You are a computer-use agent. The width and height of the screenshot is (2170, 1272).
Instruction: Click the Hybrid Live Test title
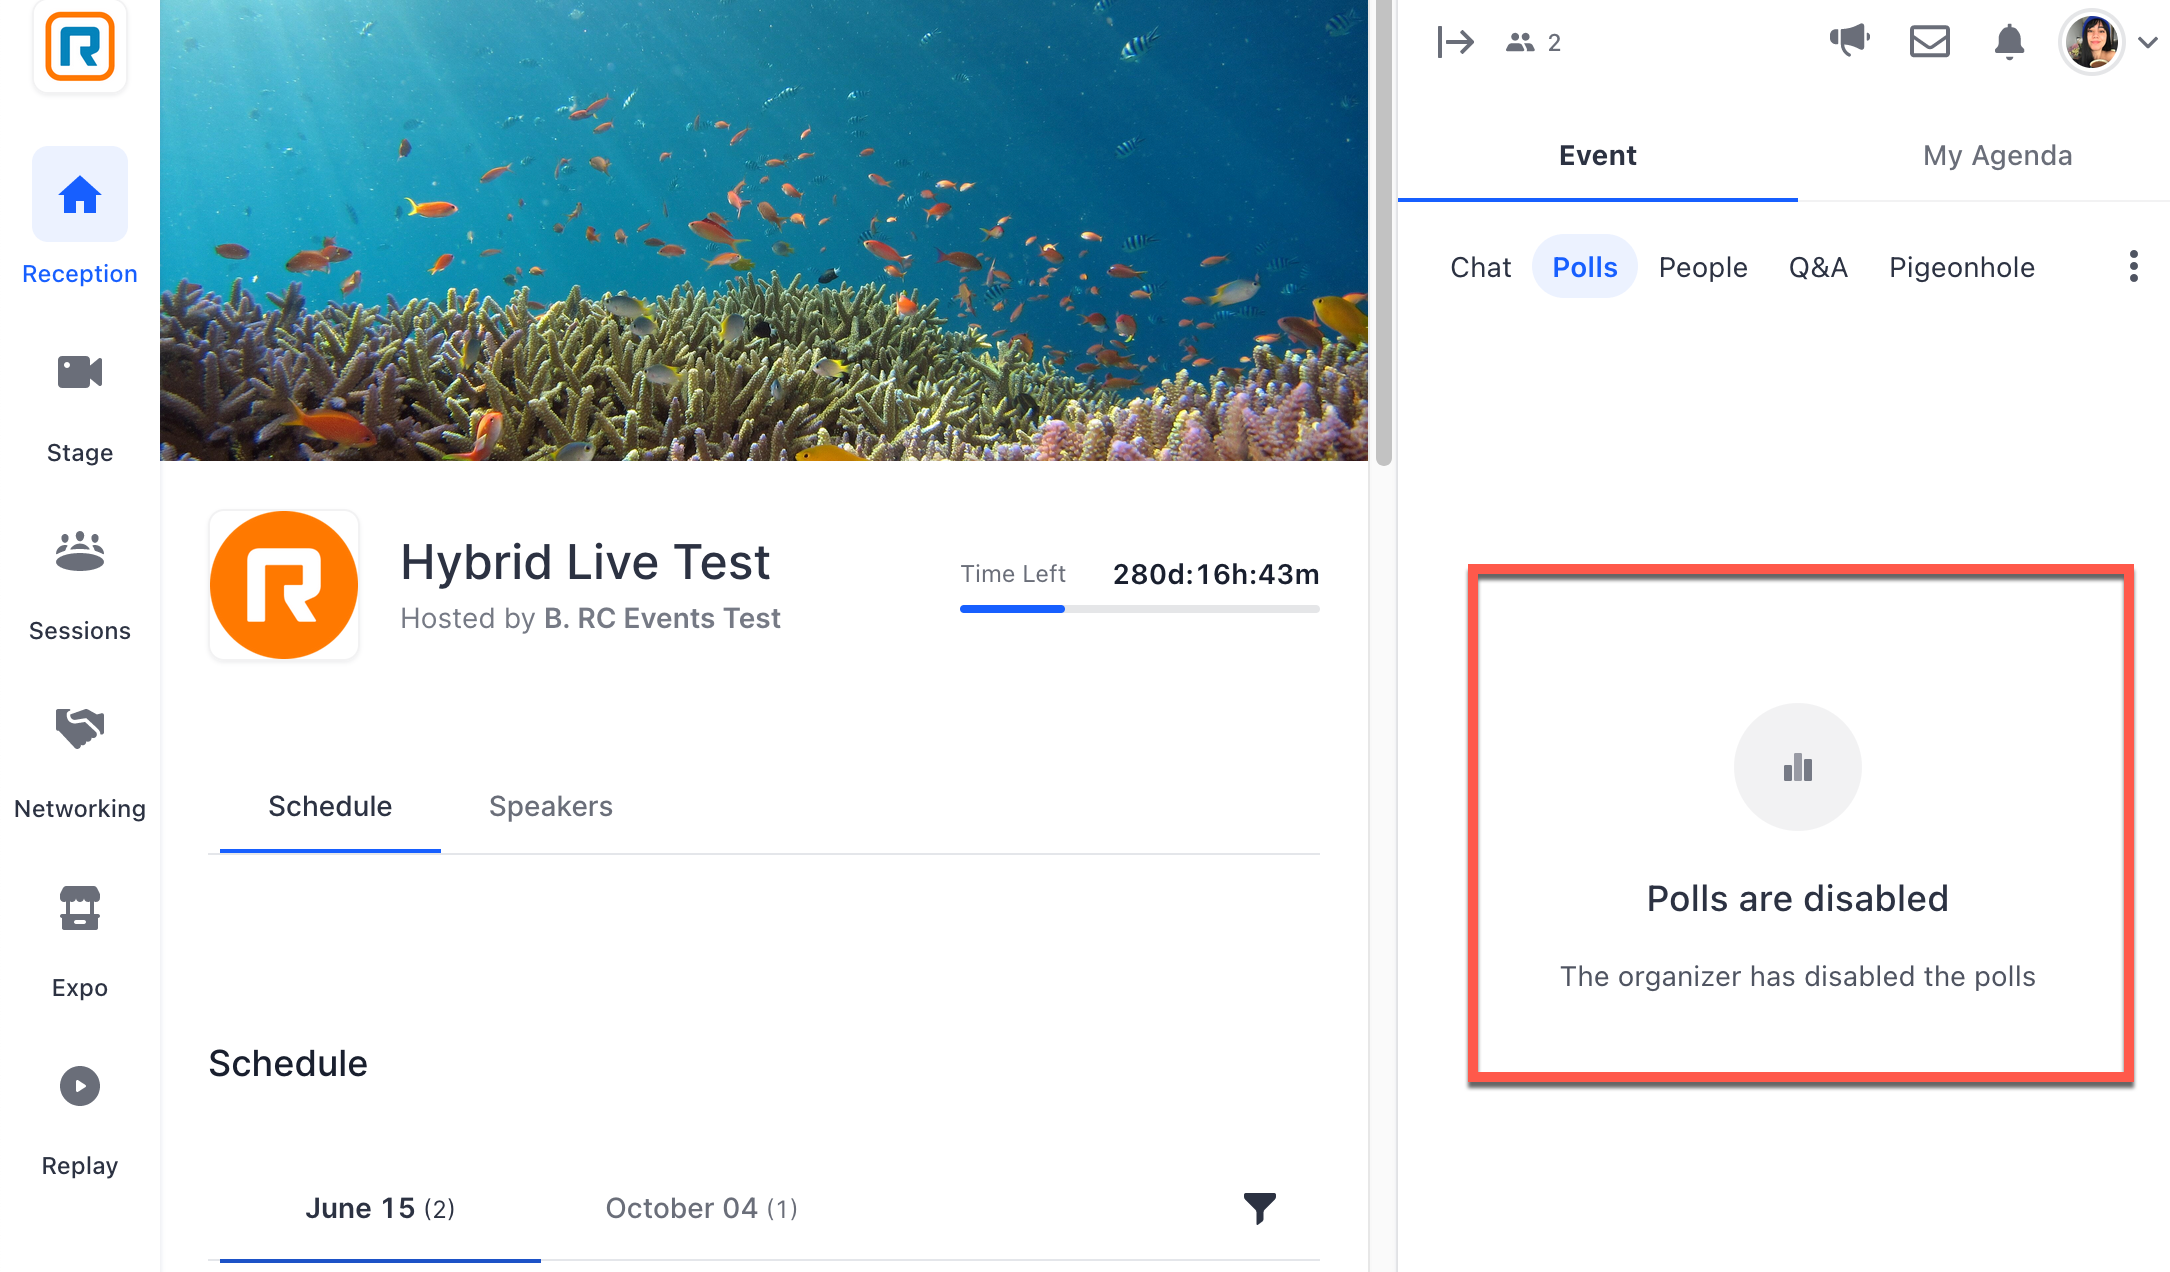[x=585, y=562]
